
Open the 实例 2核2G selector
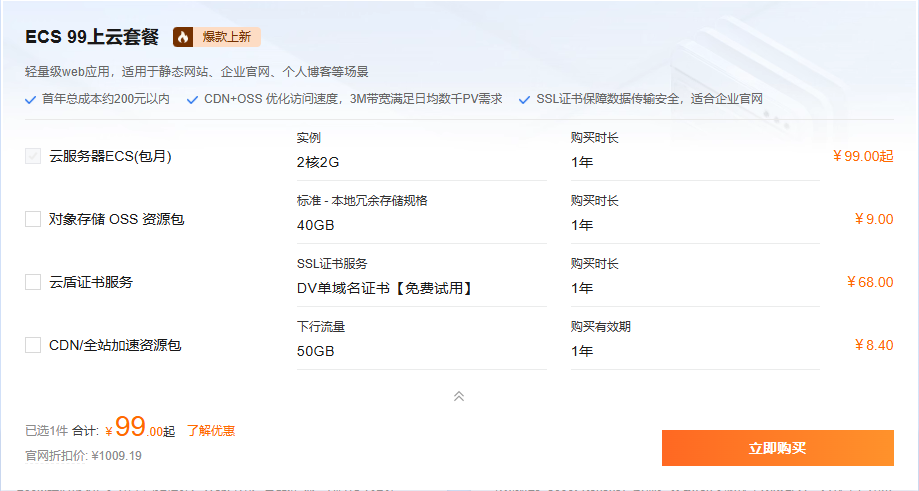point(421,162)
